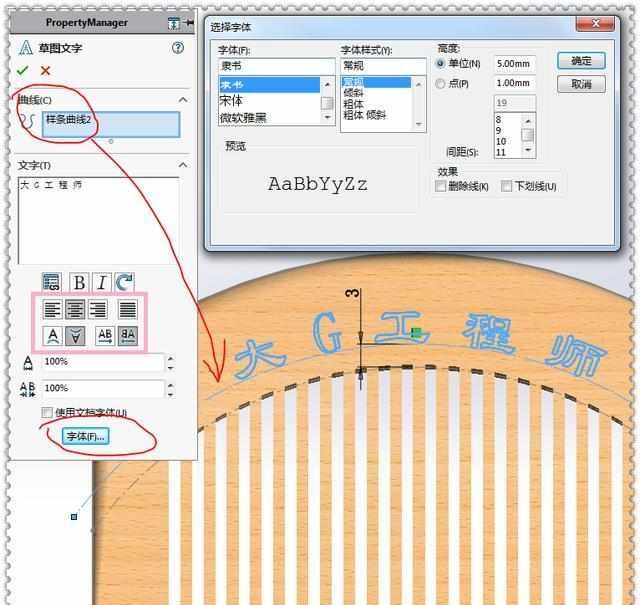Click the 字体(F) name input field
The width and height of the screenshot is (640, 605).
click(276, 66)
